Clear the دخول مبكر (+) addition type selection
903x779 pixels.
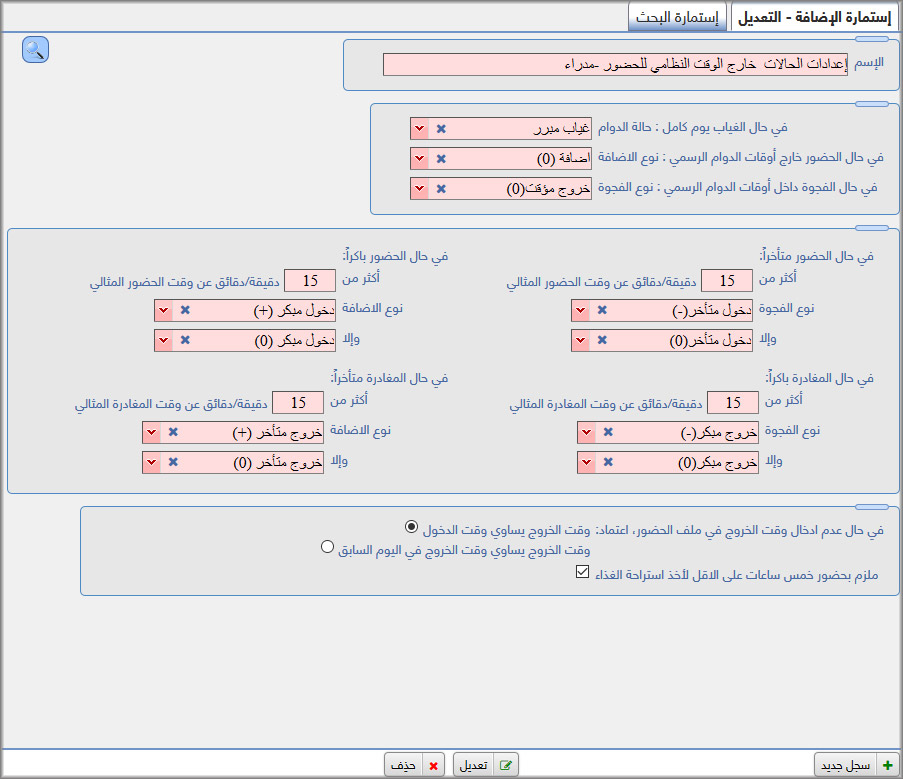(185, 311)
